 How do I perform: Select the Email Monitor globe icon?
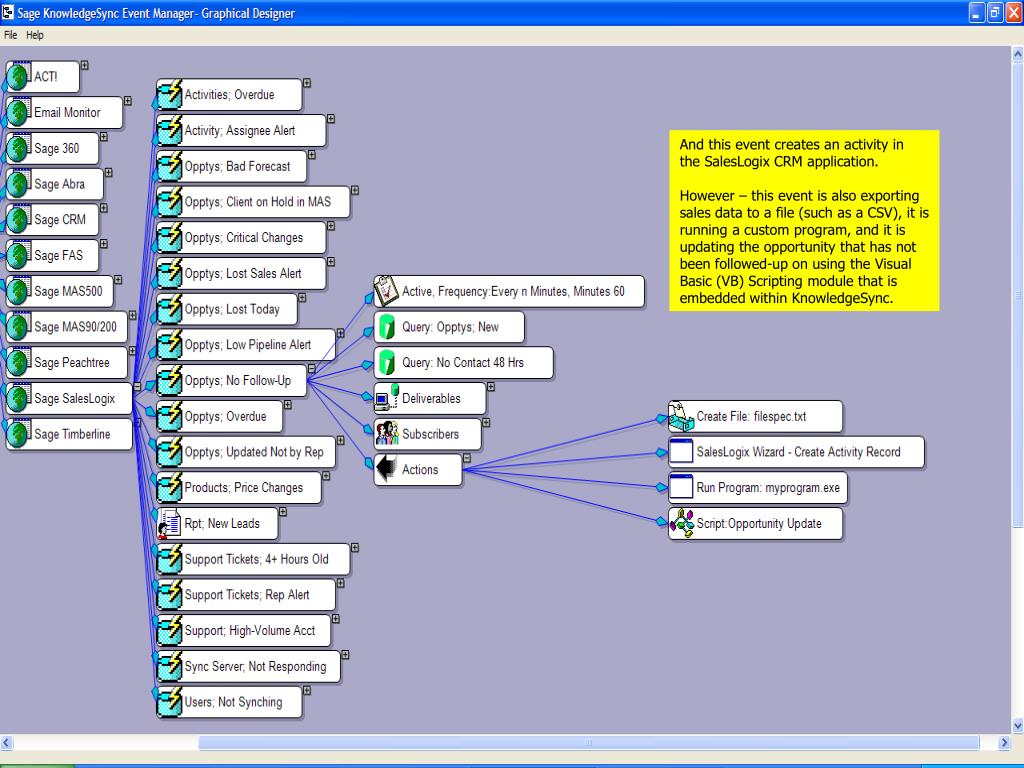[19, 112]
